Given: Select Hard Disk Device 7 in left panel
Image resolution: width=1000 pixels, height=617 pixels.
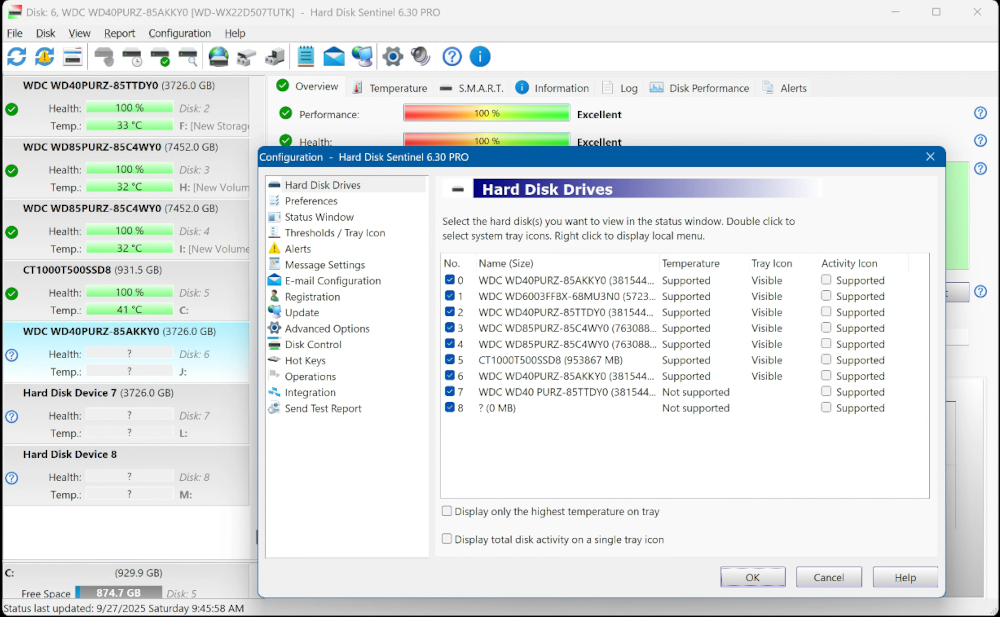Looking at the screenshot, I should [126, 412].
